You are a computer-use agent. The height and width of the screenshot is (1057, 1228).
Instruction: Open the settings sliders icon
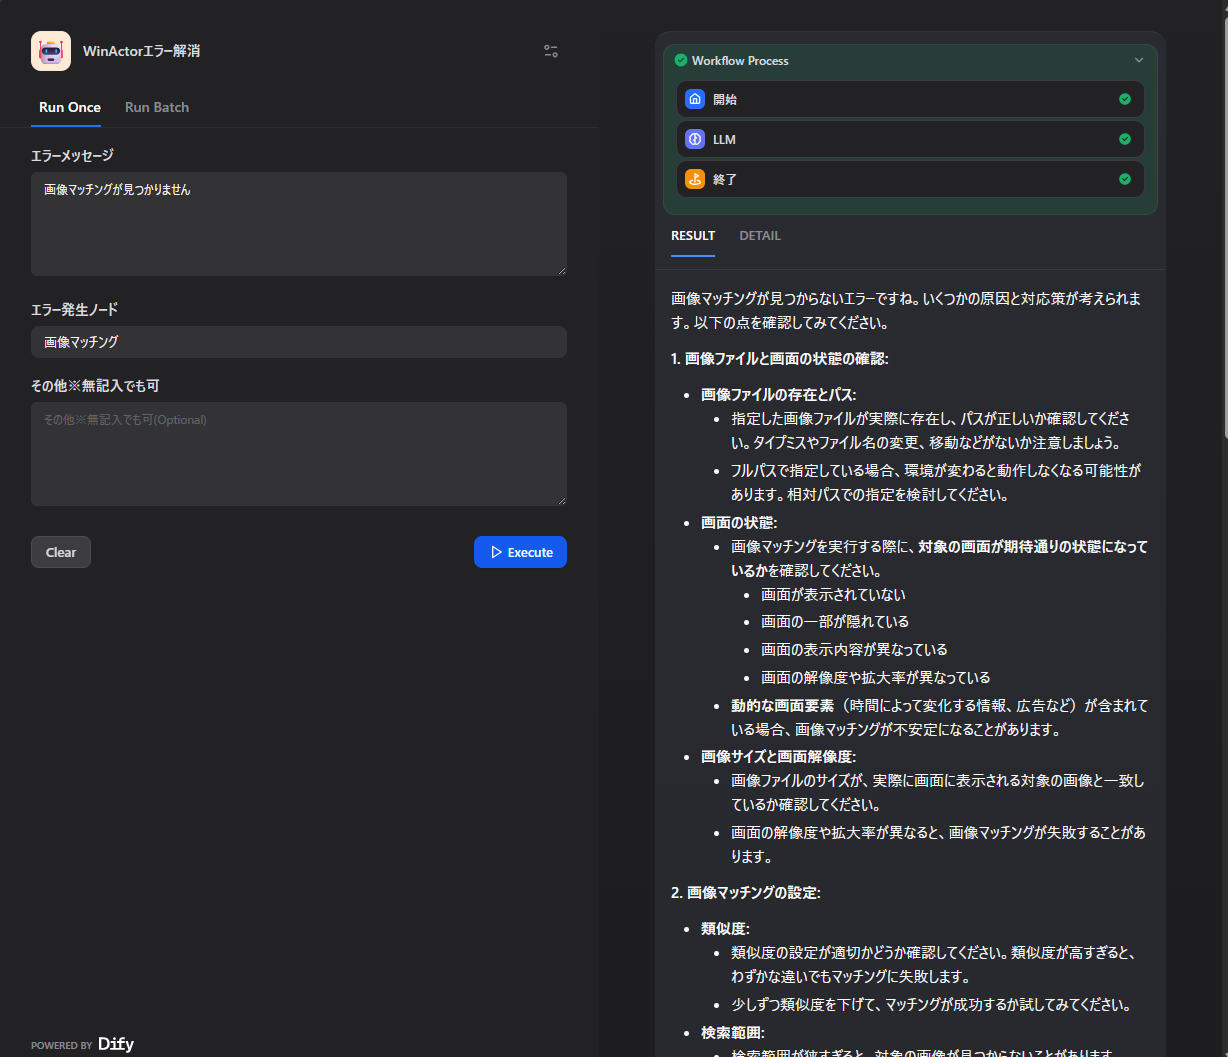(551, 51)
